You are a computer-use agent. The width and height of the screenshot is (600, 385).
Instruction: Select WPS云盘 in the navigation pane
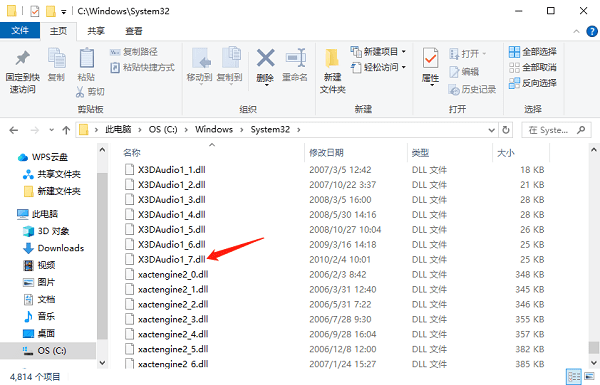[43, 157]
